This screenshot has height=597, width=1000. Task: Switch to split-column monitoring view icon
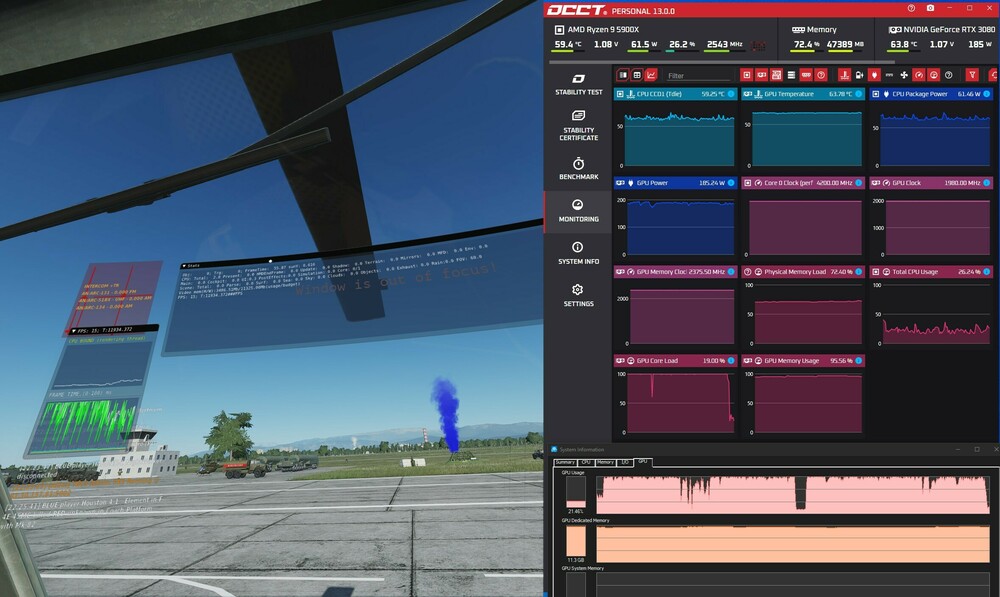624,75
